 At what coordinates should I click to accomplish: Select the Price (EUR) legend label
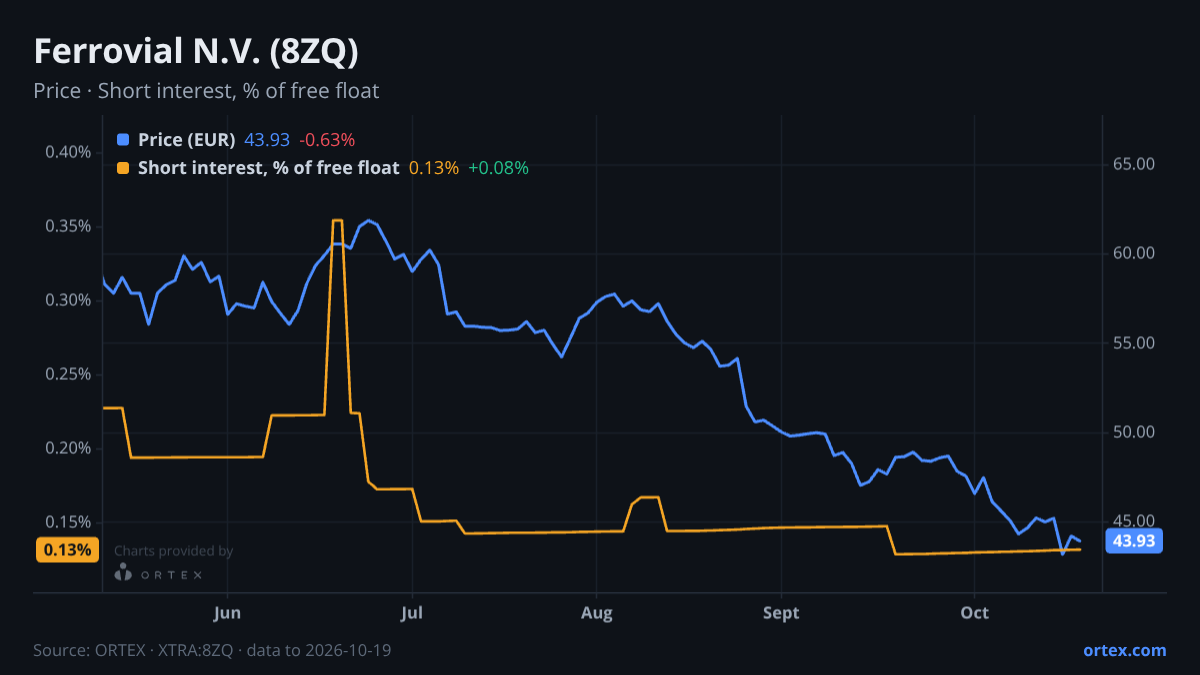[x=186, y=140]
